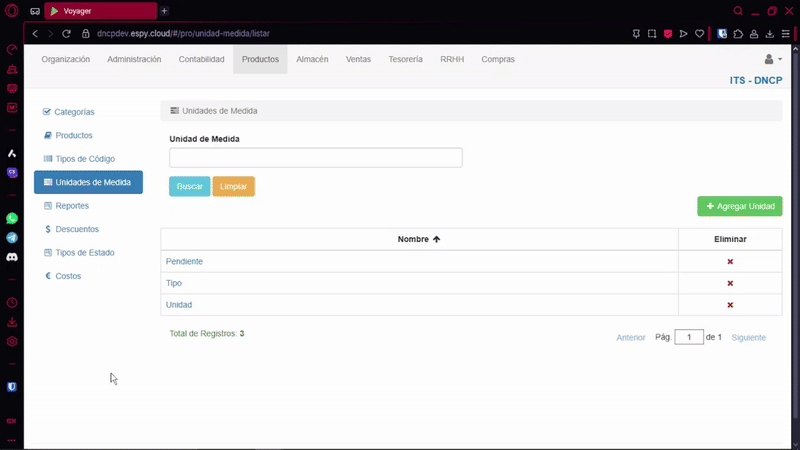Open sidebar three-dots setup menu
The width and height of the screenshot is (800, 450).
[12, 440]
